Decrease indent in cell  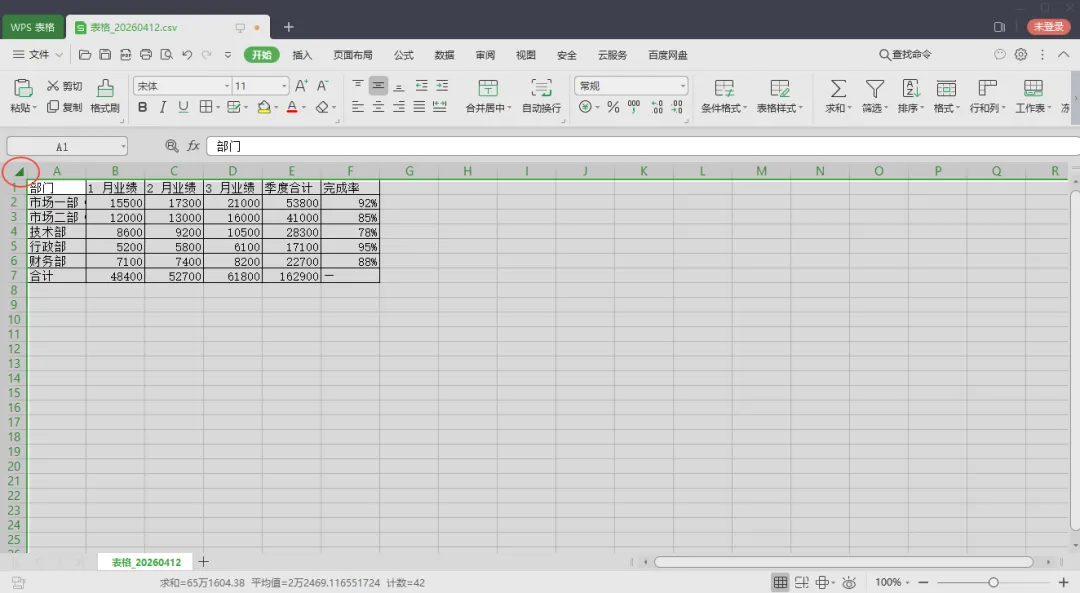pos(422,85)
